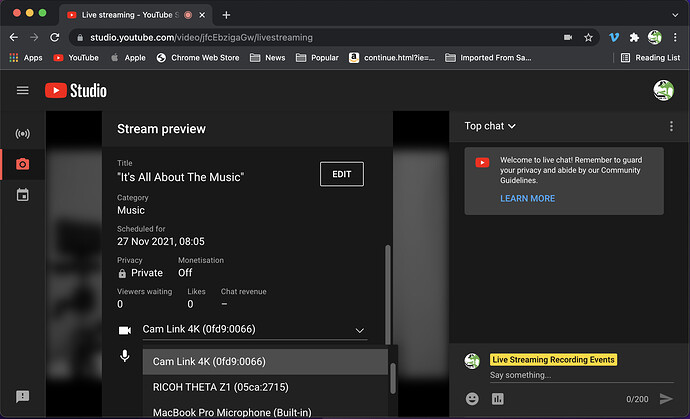The height and width of the screenshot is (419, 690).
Task: Open the Popular bookmarks folder
Action: [x=317, y=58]
